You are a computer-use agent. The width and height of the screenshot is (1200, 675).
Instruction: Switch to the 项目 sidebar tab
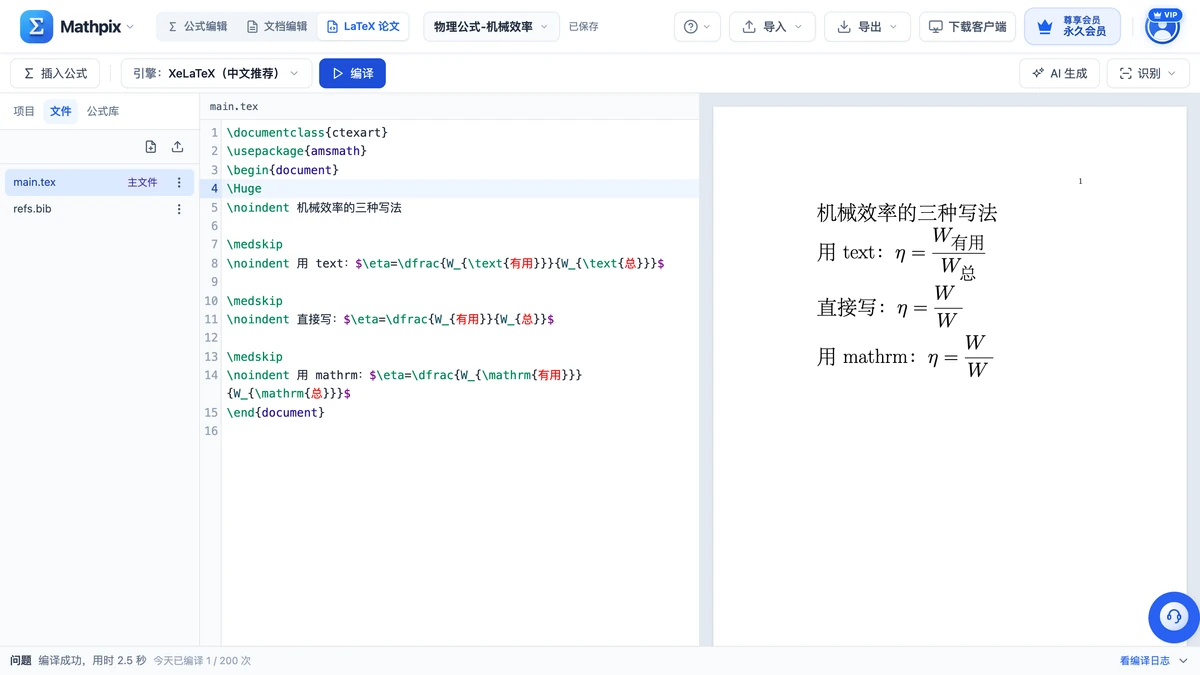[x=24, y=111]
